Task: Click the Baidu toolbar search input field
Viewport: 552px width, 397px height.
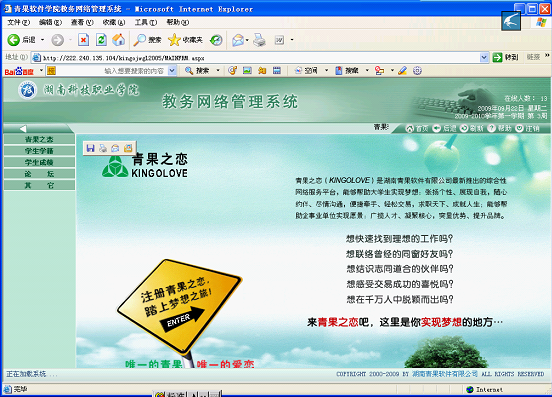Action: tap(112, 71)
